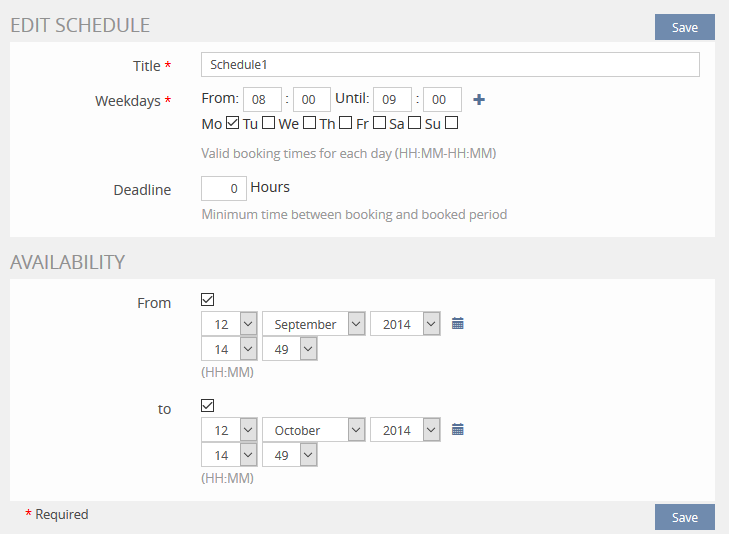Open calendar picker for From date

tap(458, 324)
